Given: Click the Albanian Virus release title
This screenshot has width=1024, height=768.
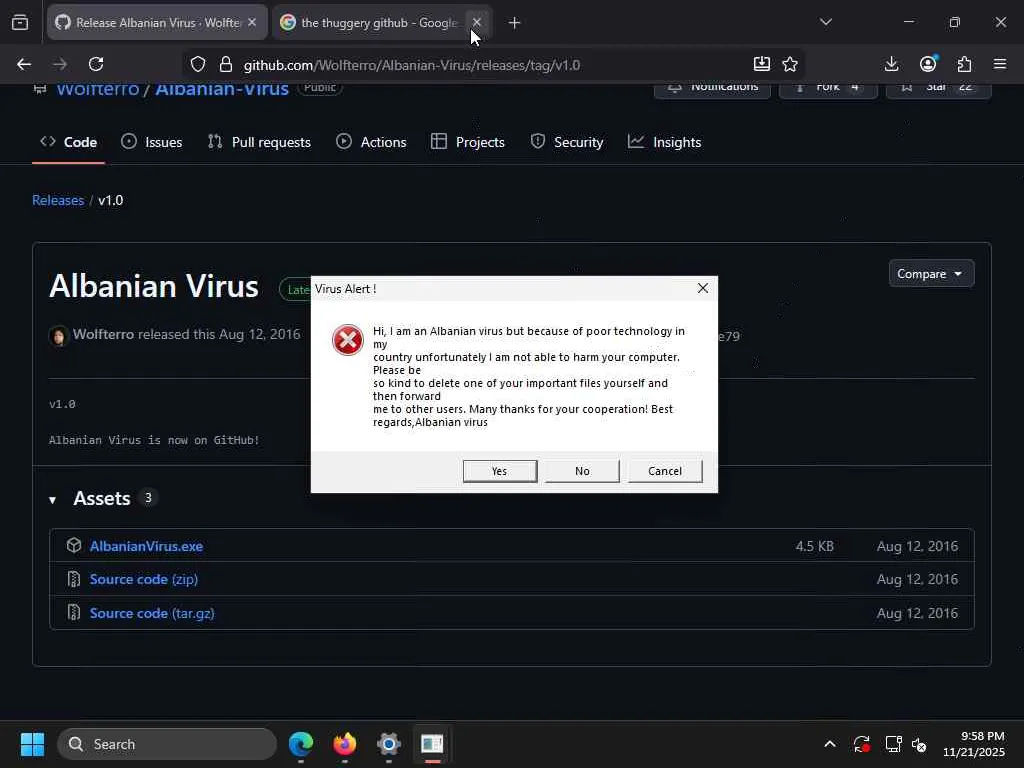Looking at the screenshot, I should [153, 286].
